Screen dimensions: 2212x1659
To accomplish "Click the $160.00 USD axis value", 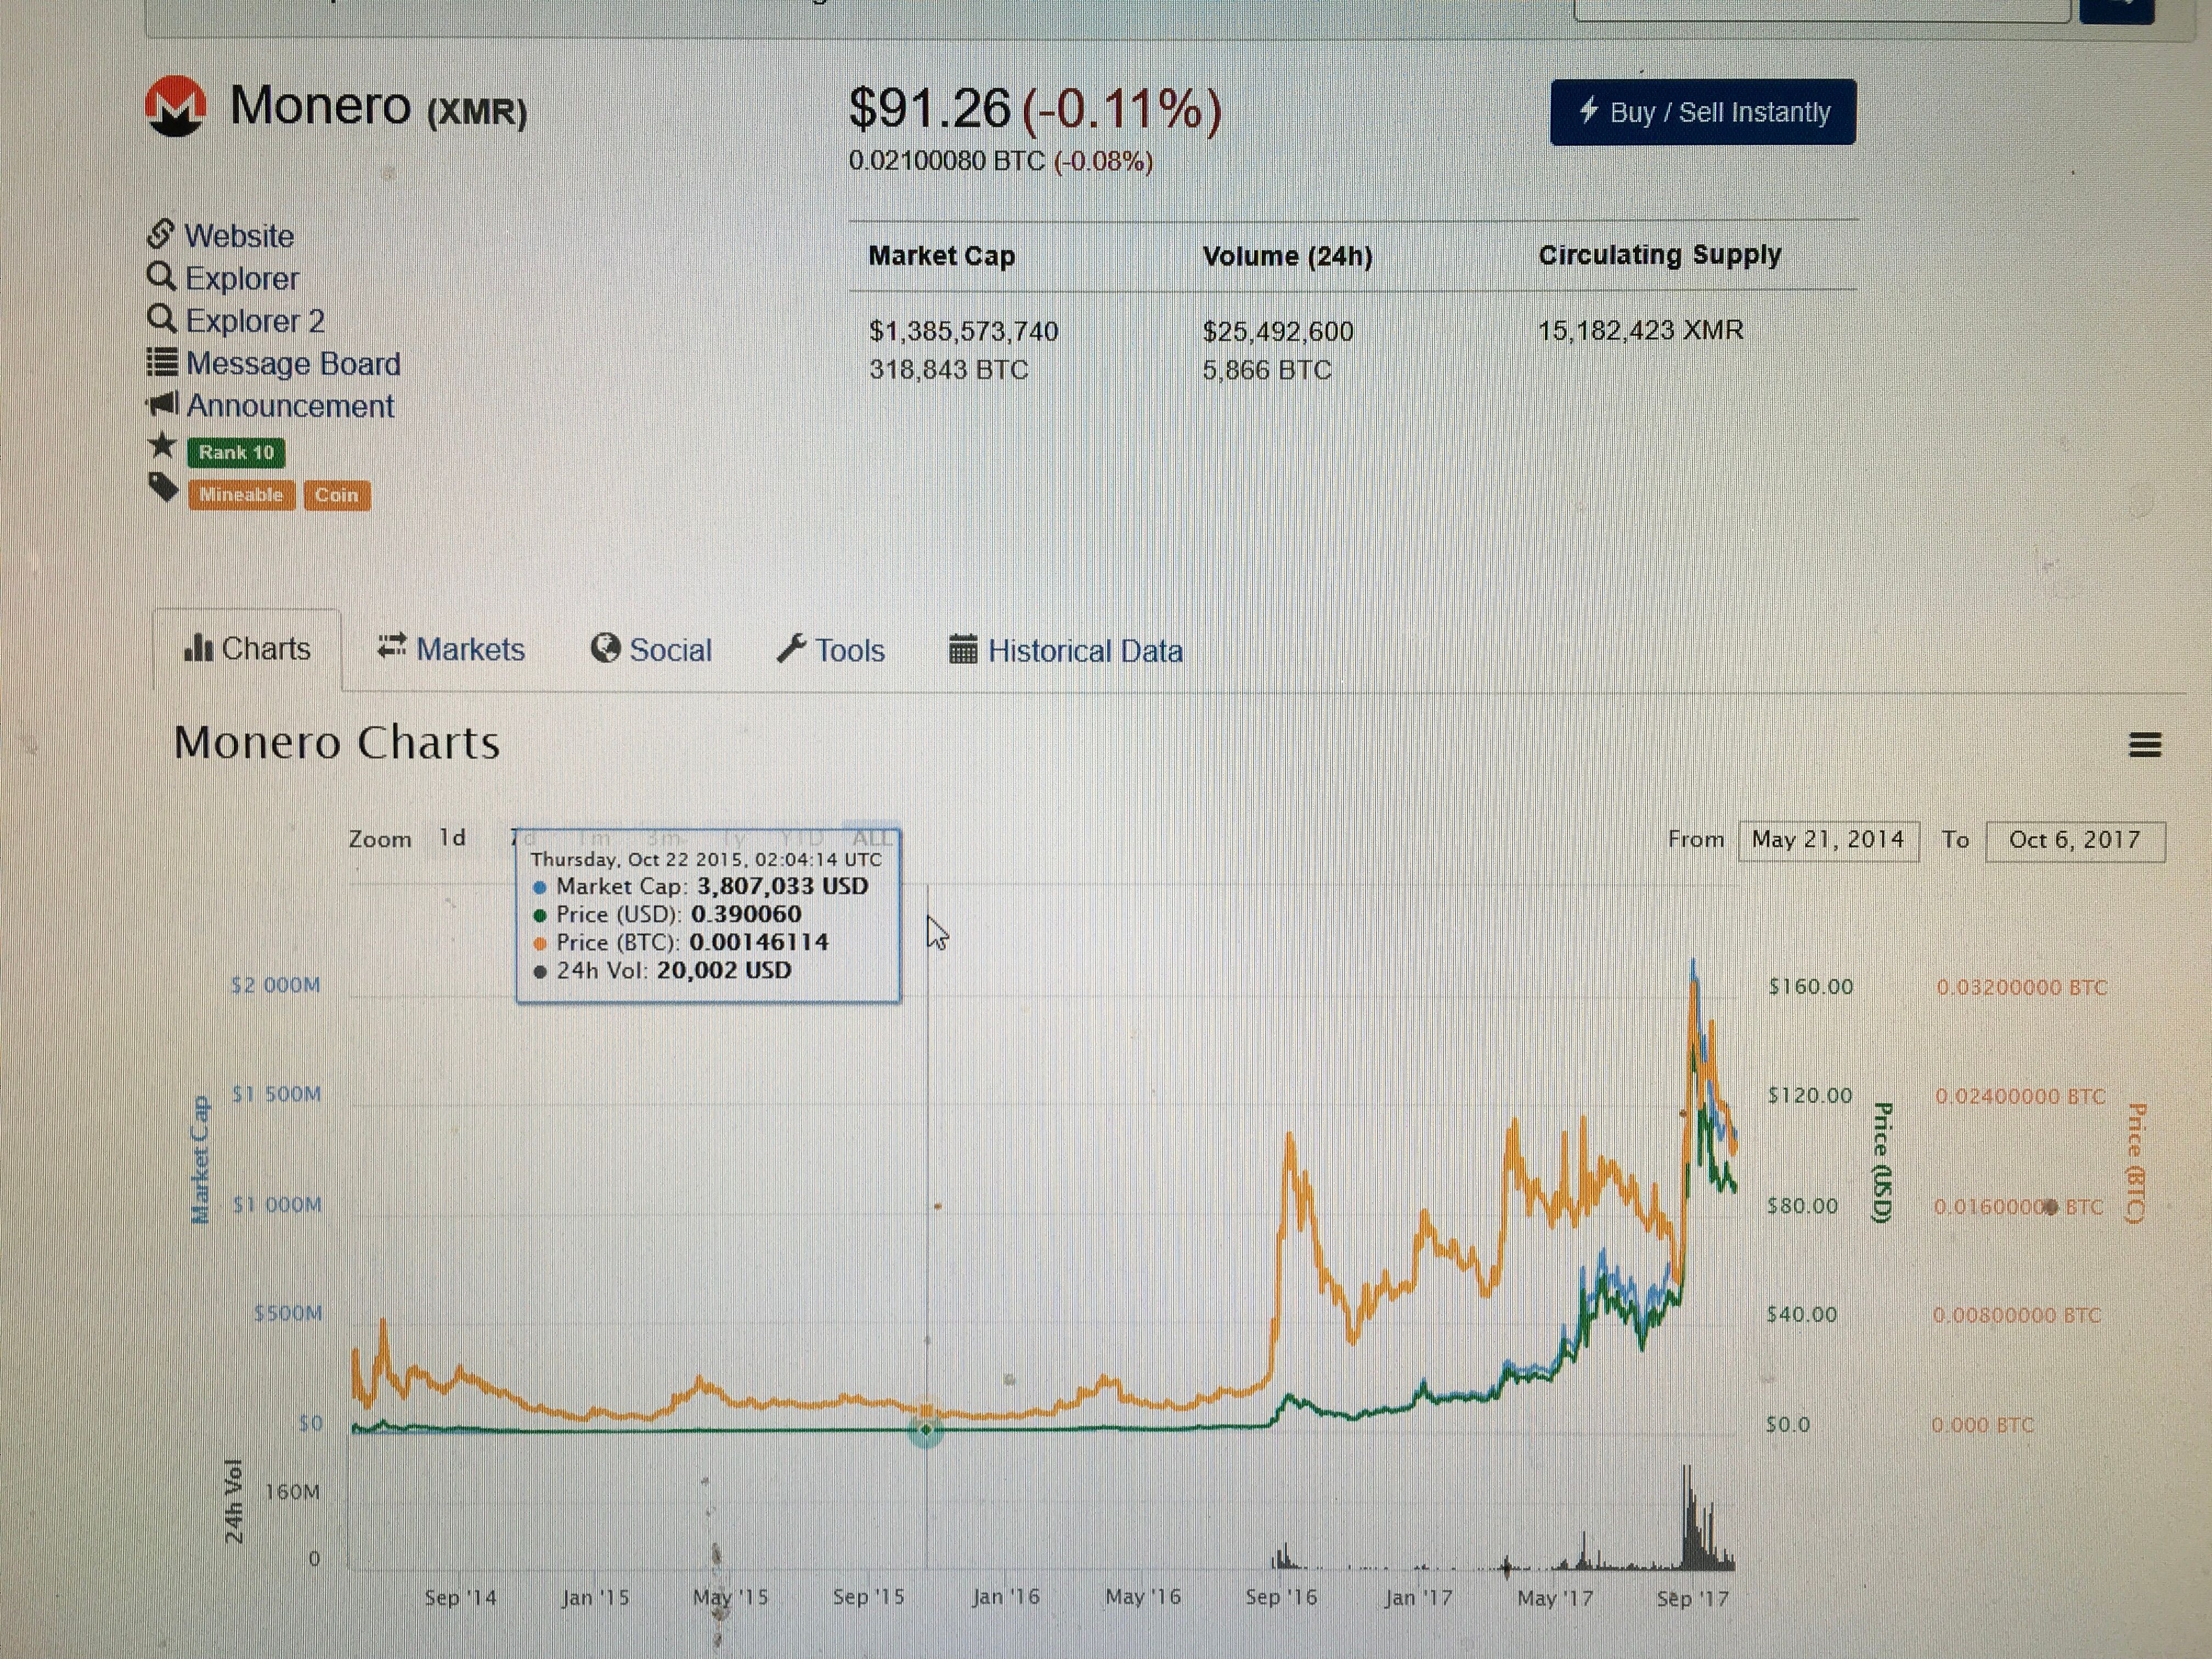I will click(x=1811, y=987).
